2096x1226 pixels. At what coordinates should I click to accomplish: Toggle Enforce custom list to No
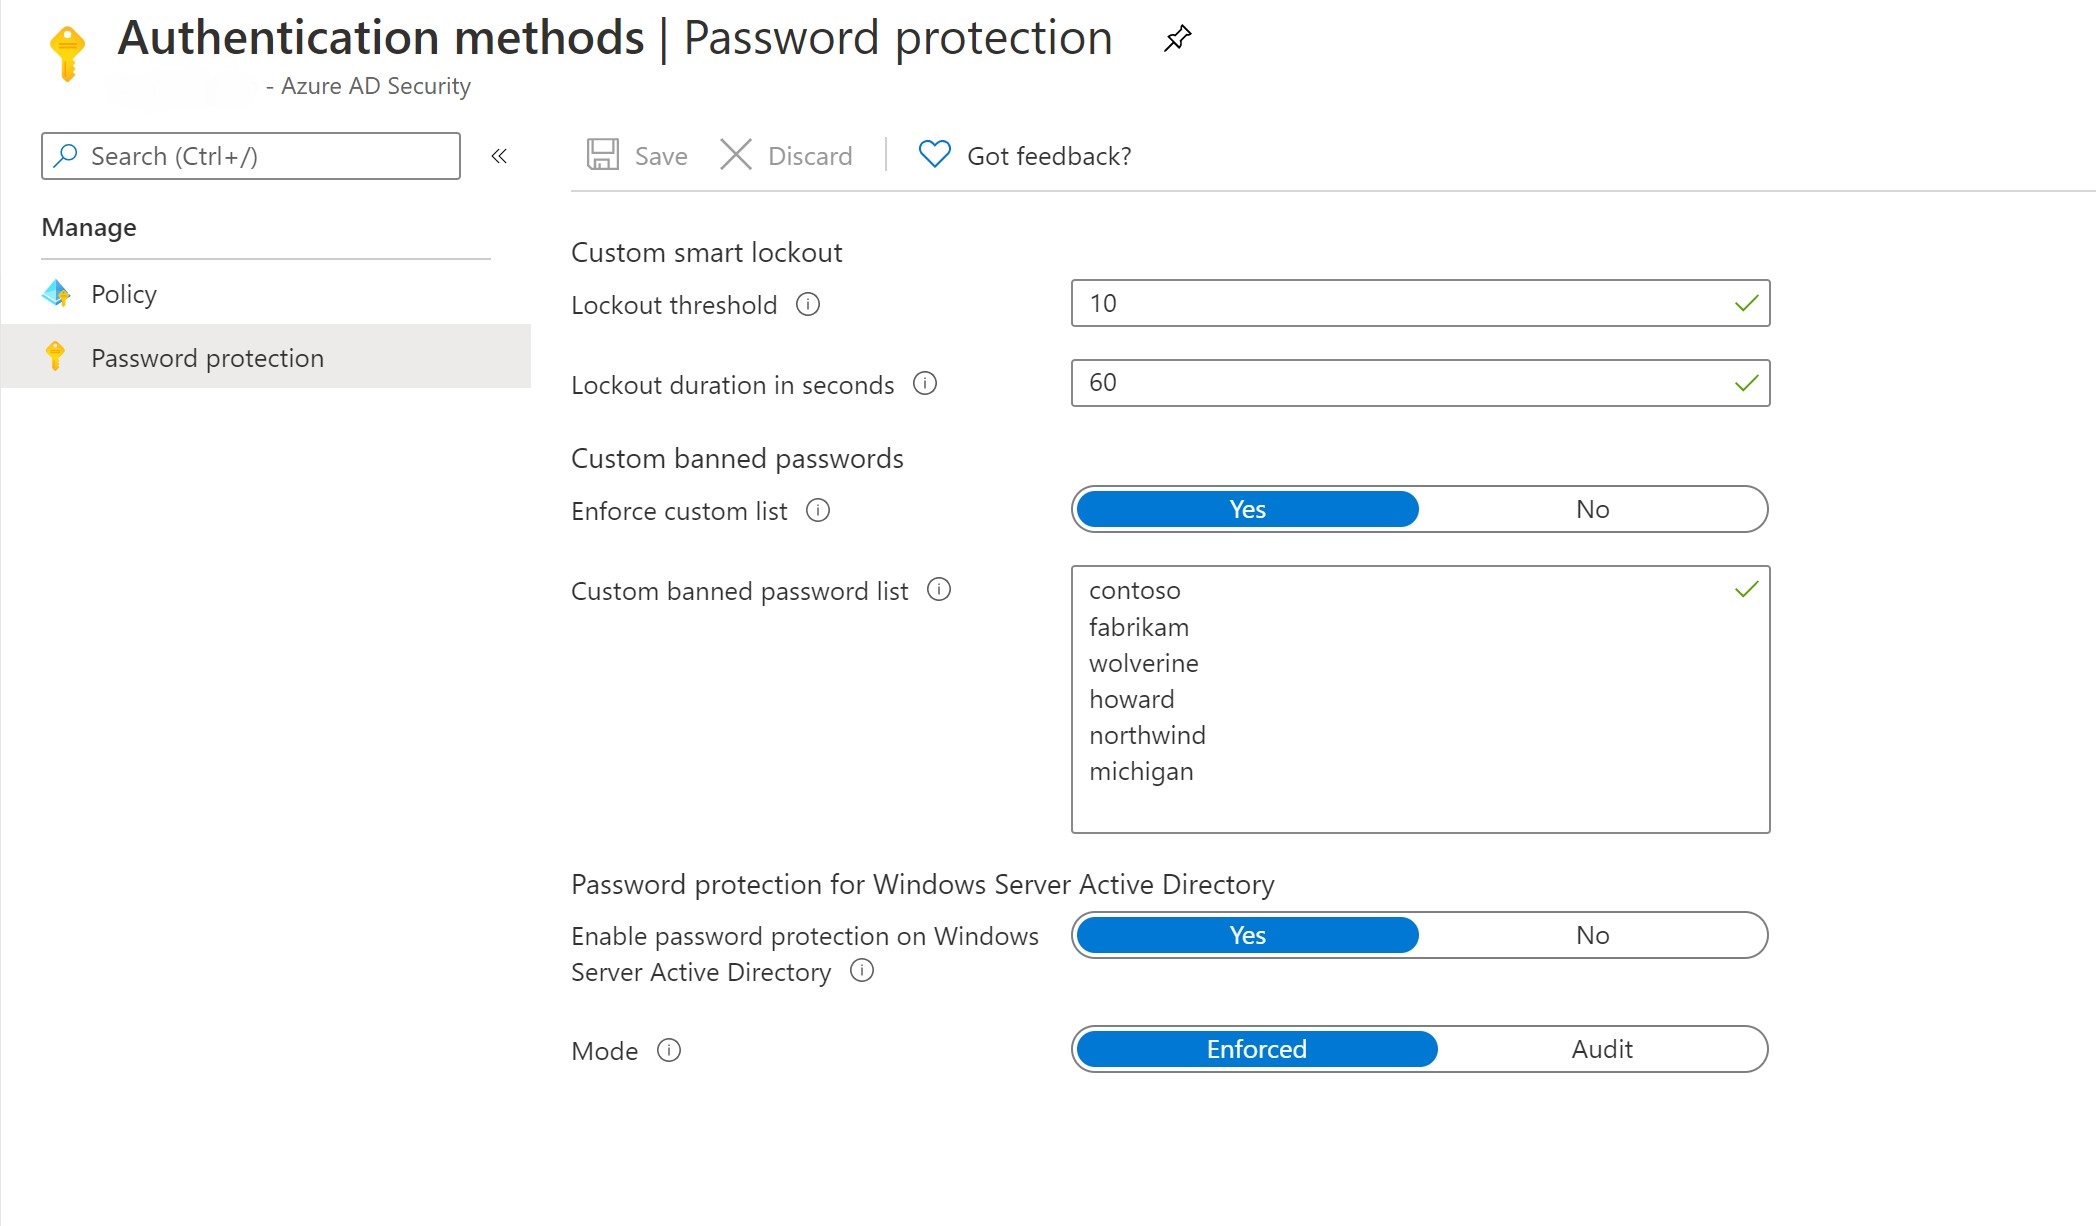[1590, 508]
